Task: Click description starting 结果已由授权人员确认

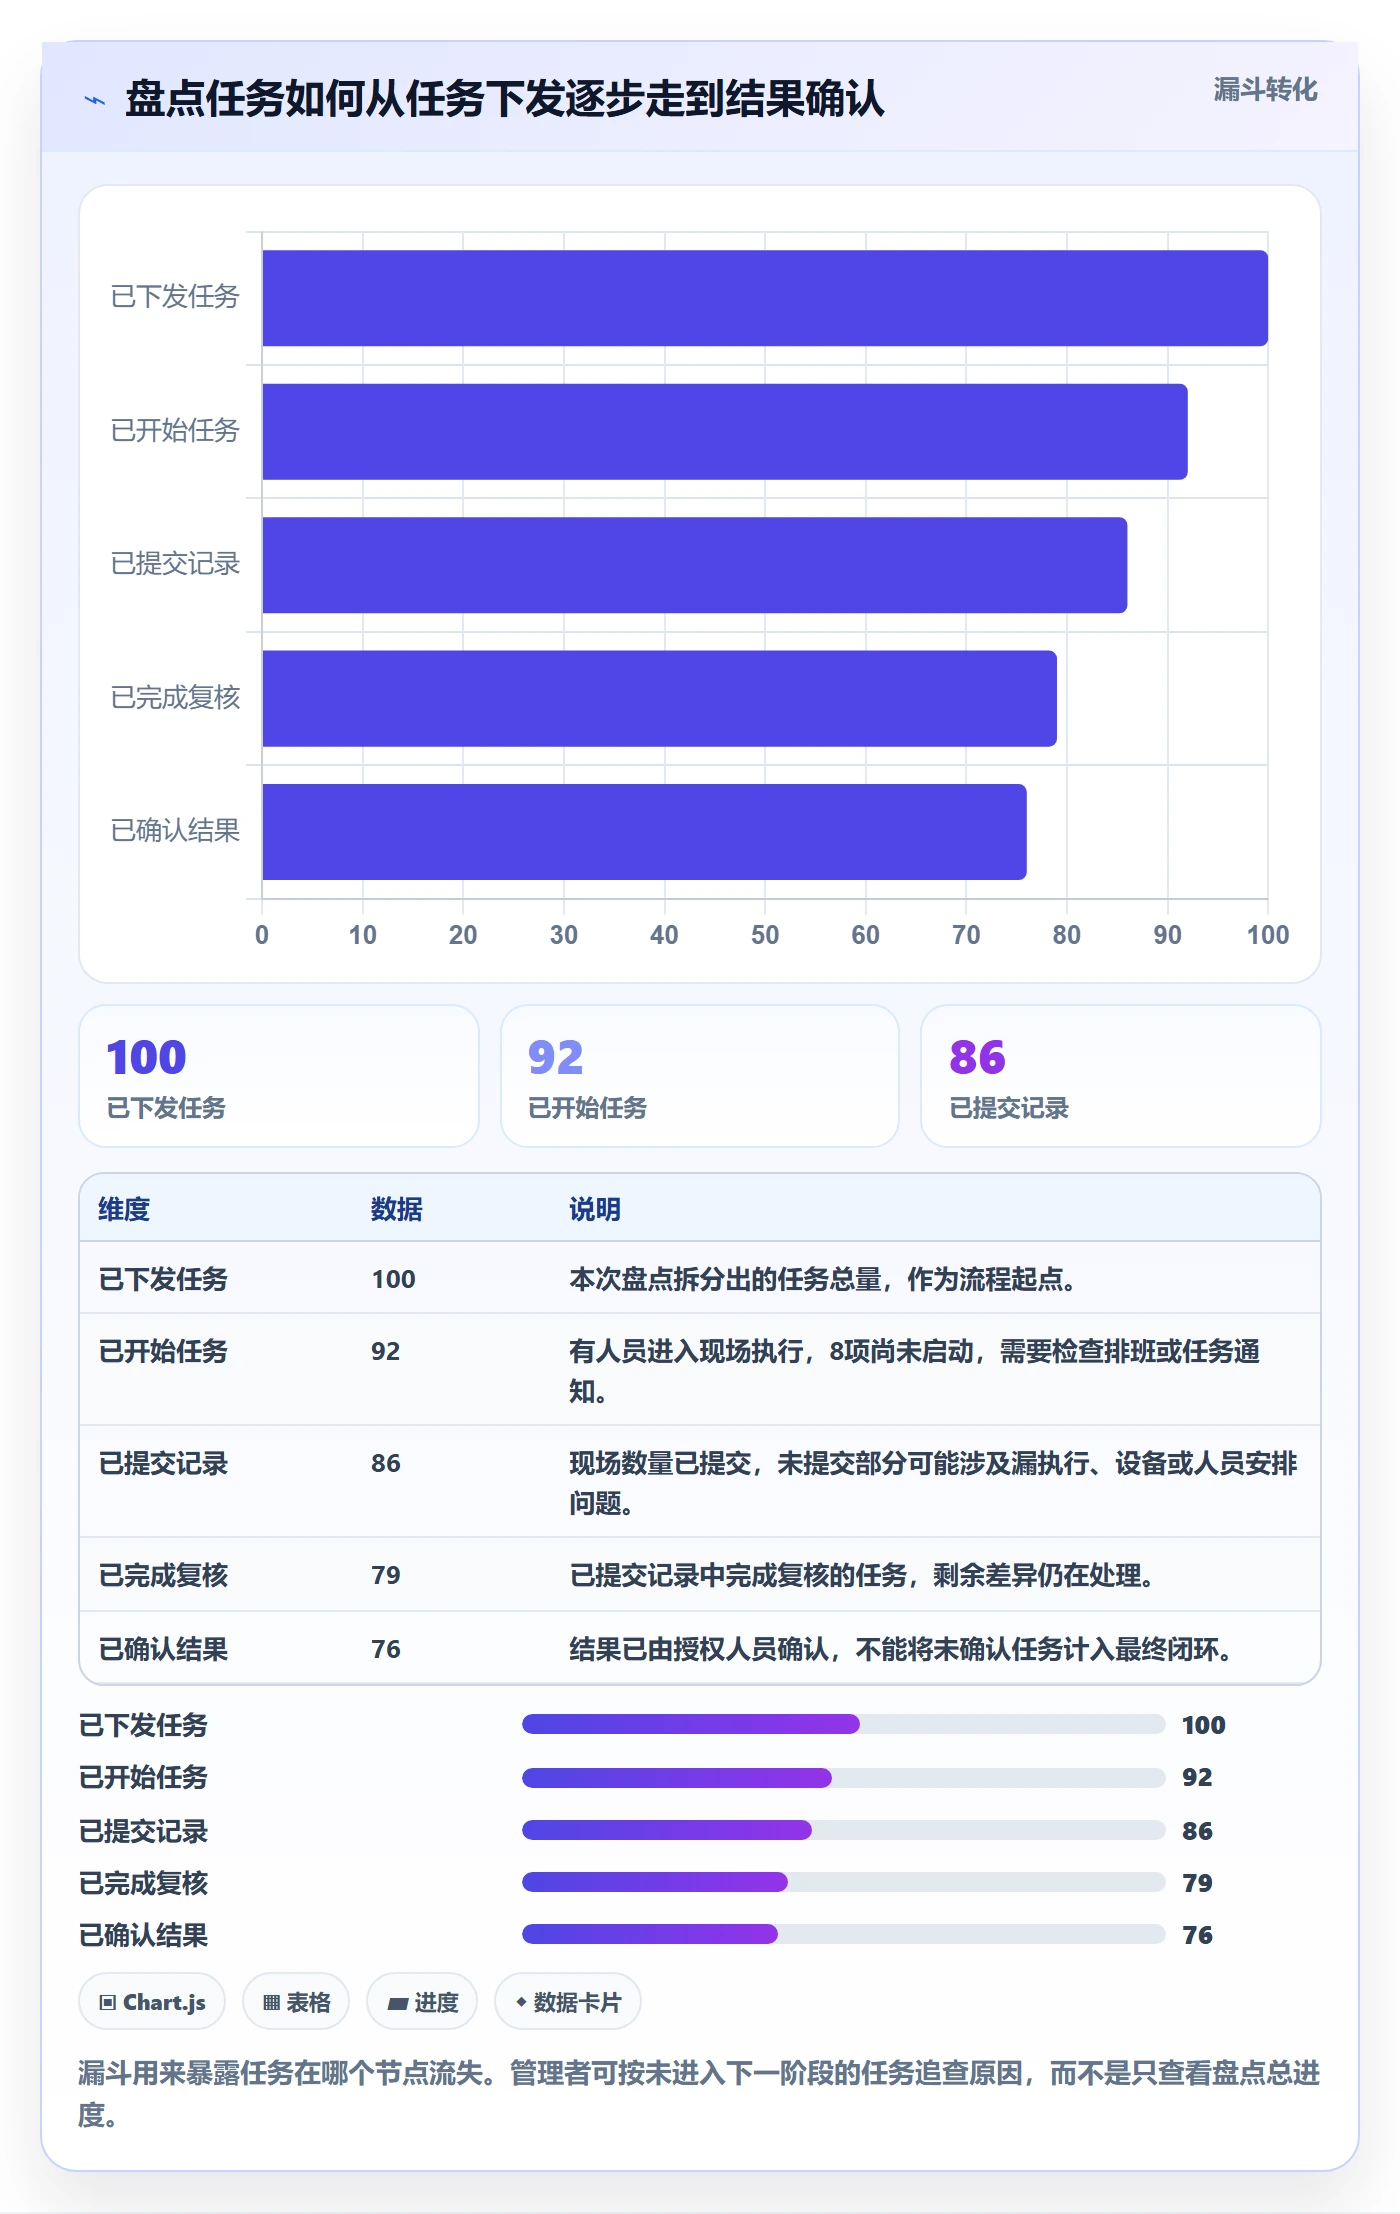Action: [901, 1649]
